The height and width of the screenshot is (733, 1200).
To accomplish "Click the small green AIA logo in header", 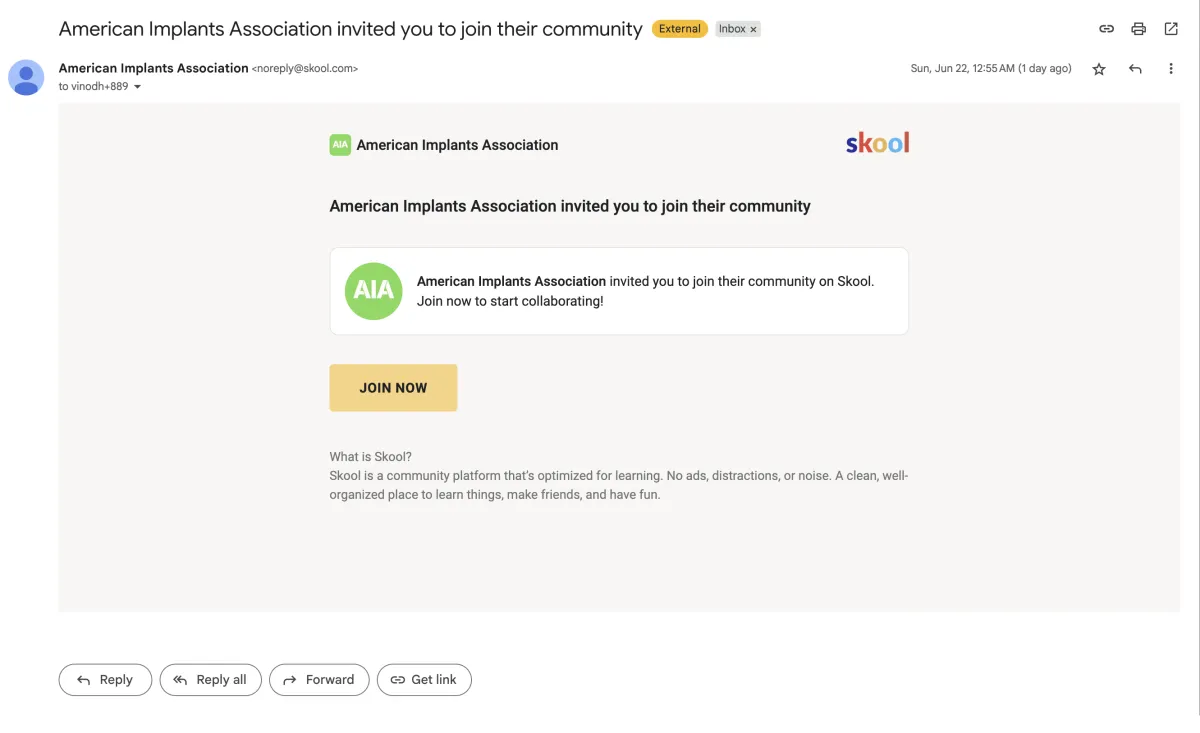I will click(340, 145).
